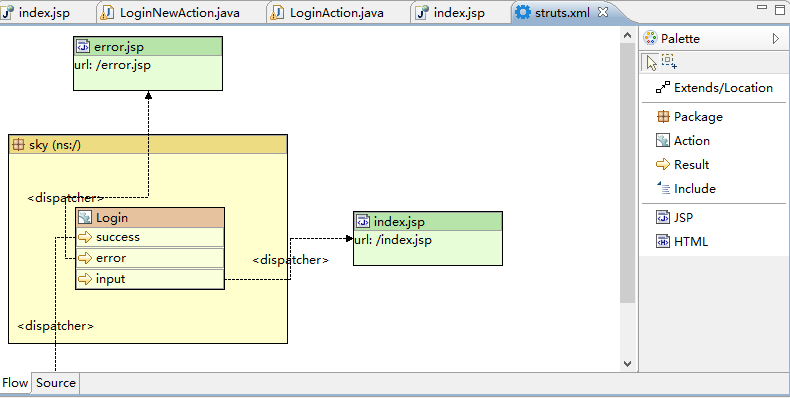Collapse the Palette with the triangle arrow
The width and height of the screenshot is (790, 398).
776,38
